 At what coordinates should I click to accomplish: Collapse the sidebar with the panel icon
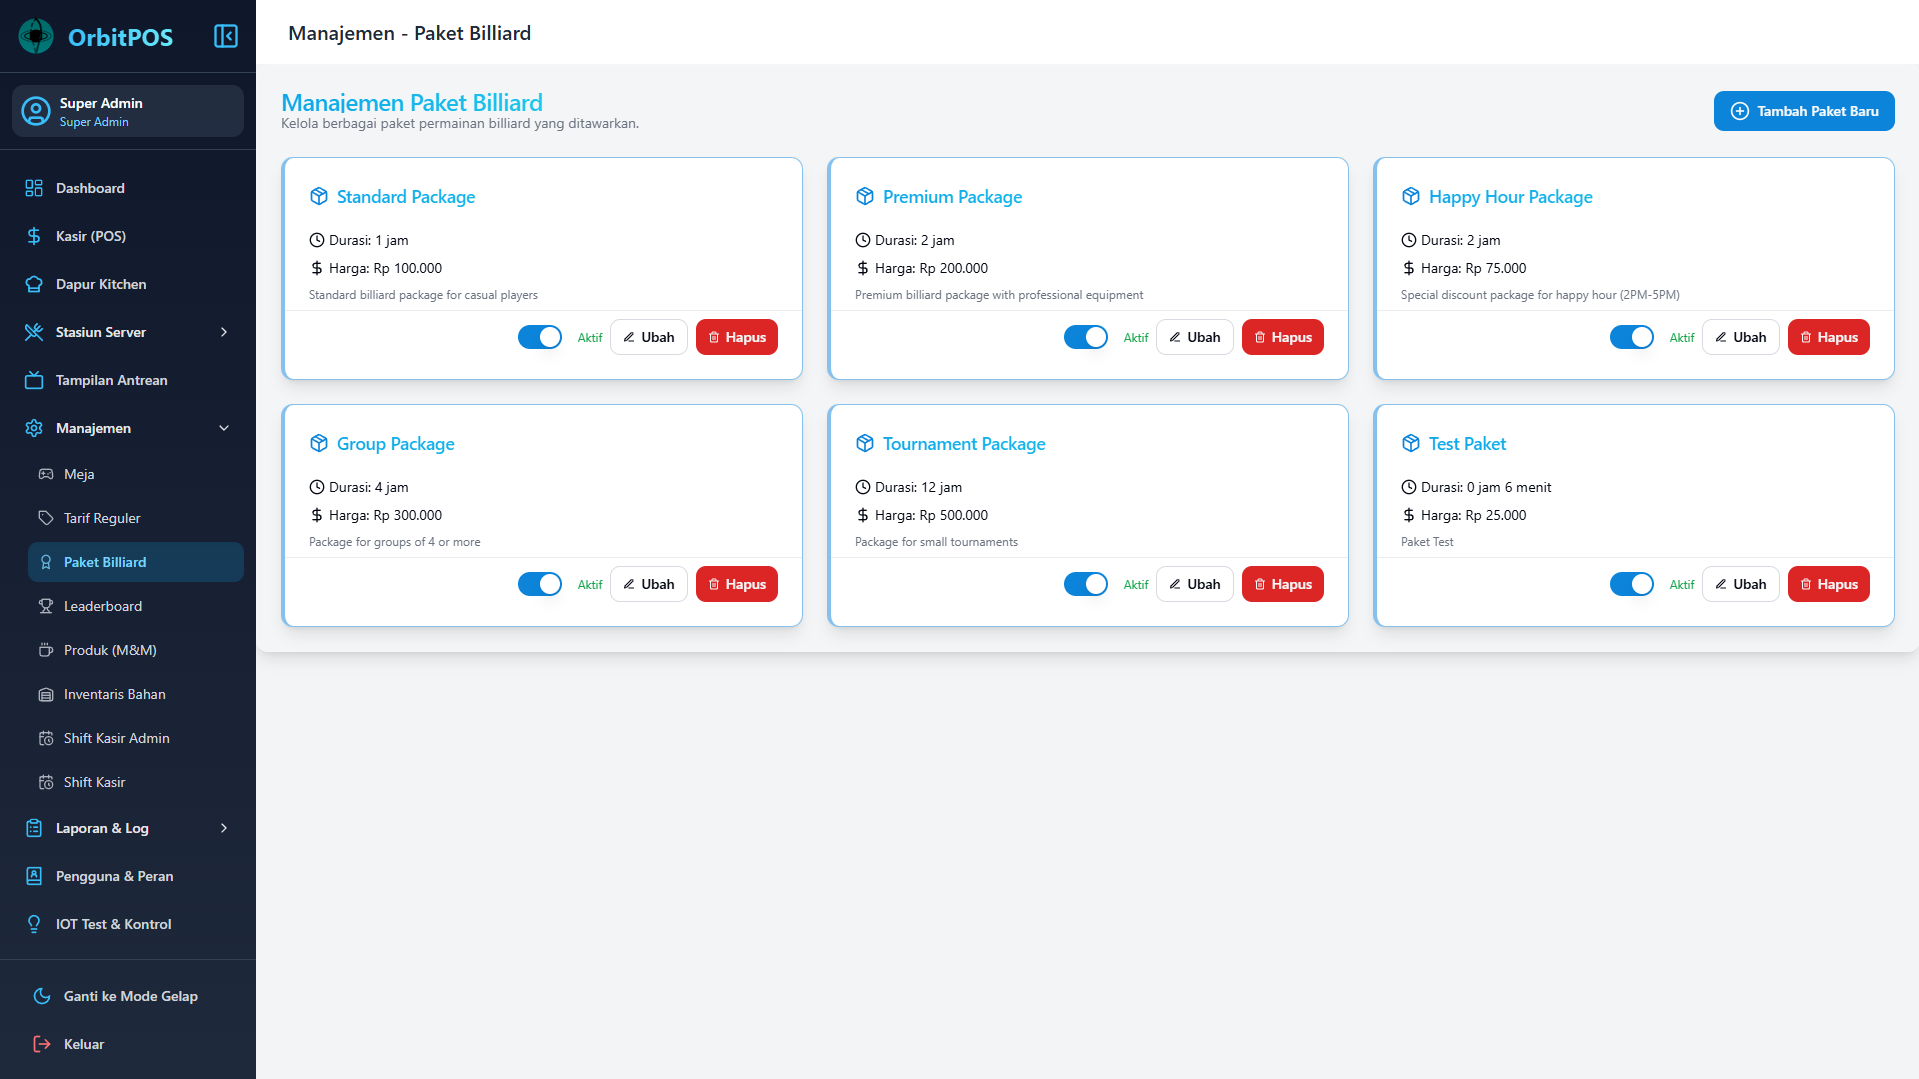click(x=225, y=35)
